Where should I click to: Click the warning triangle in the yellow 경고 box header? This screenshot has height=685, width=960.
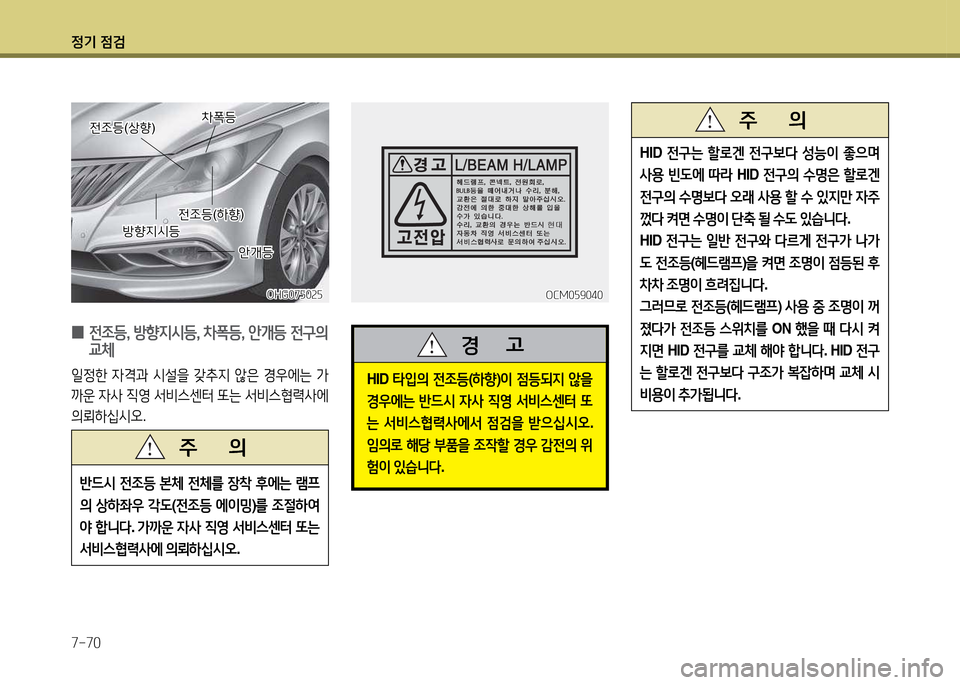click(433, 346)
